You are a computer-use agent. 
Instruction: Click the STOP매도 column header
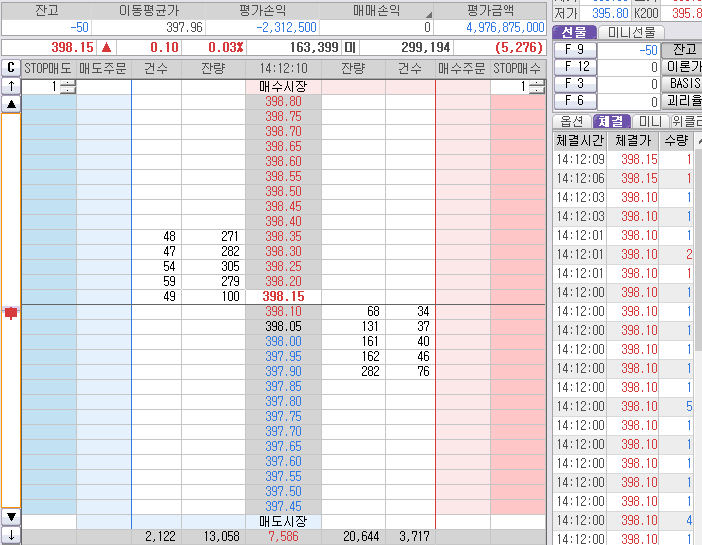[49, 68]
